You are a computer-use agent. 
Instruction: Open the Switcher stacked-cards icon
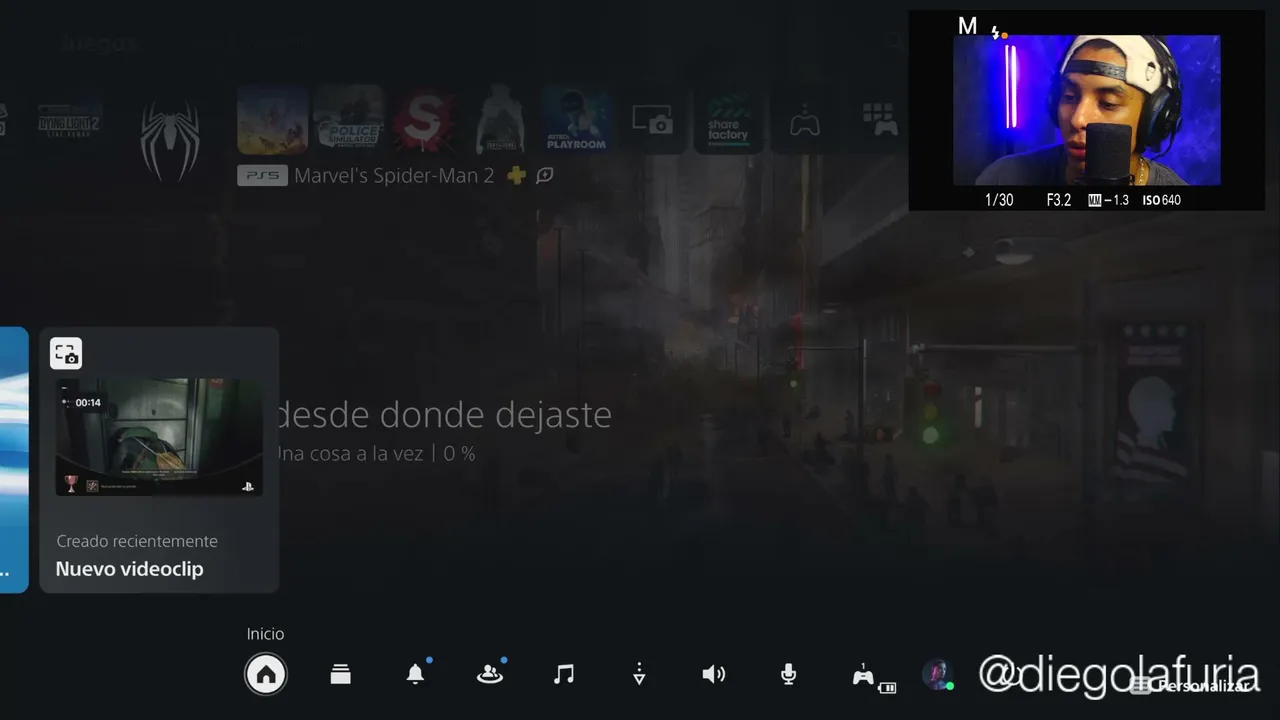click(x=341, y=675)
